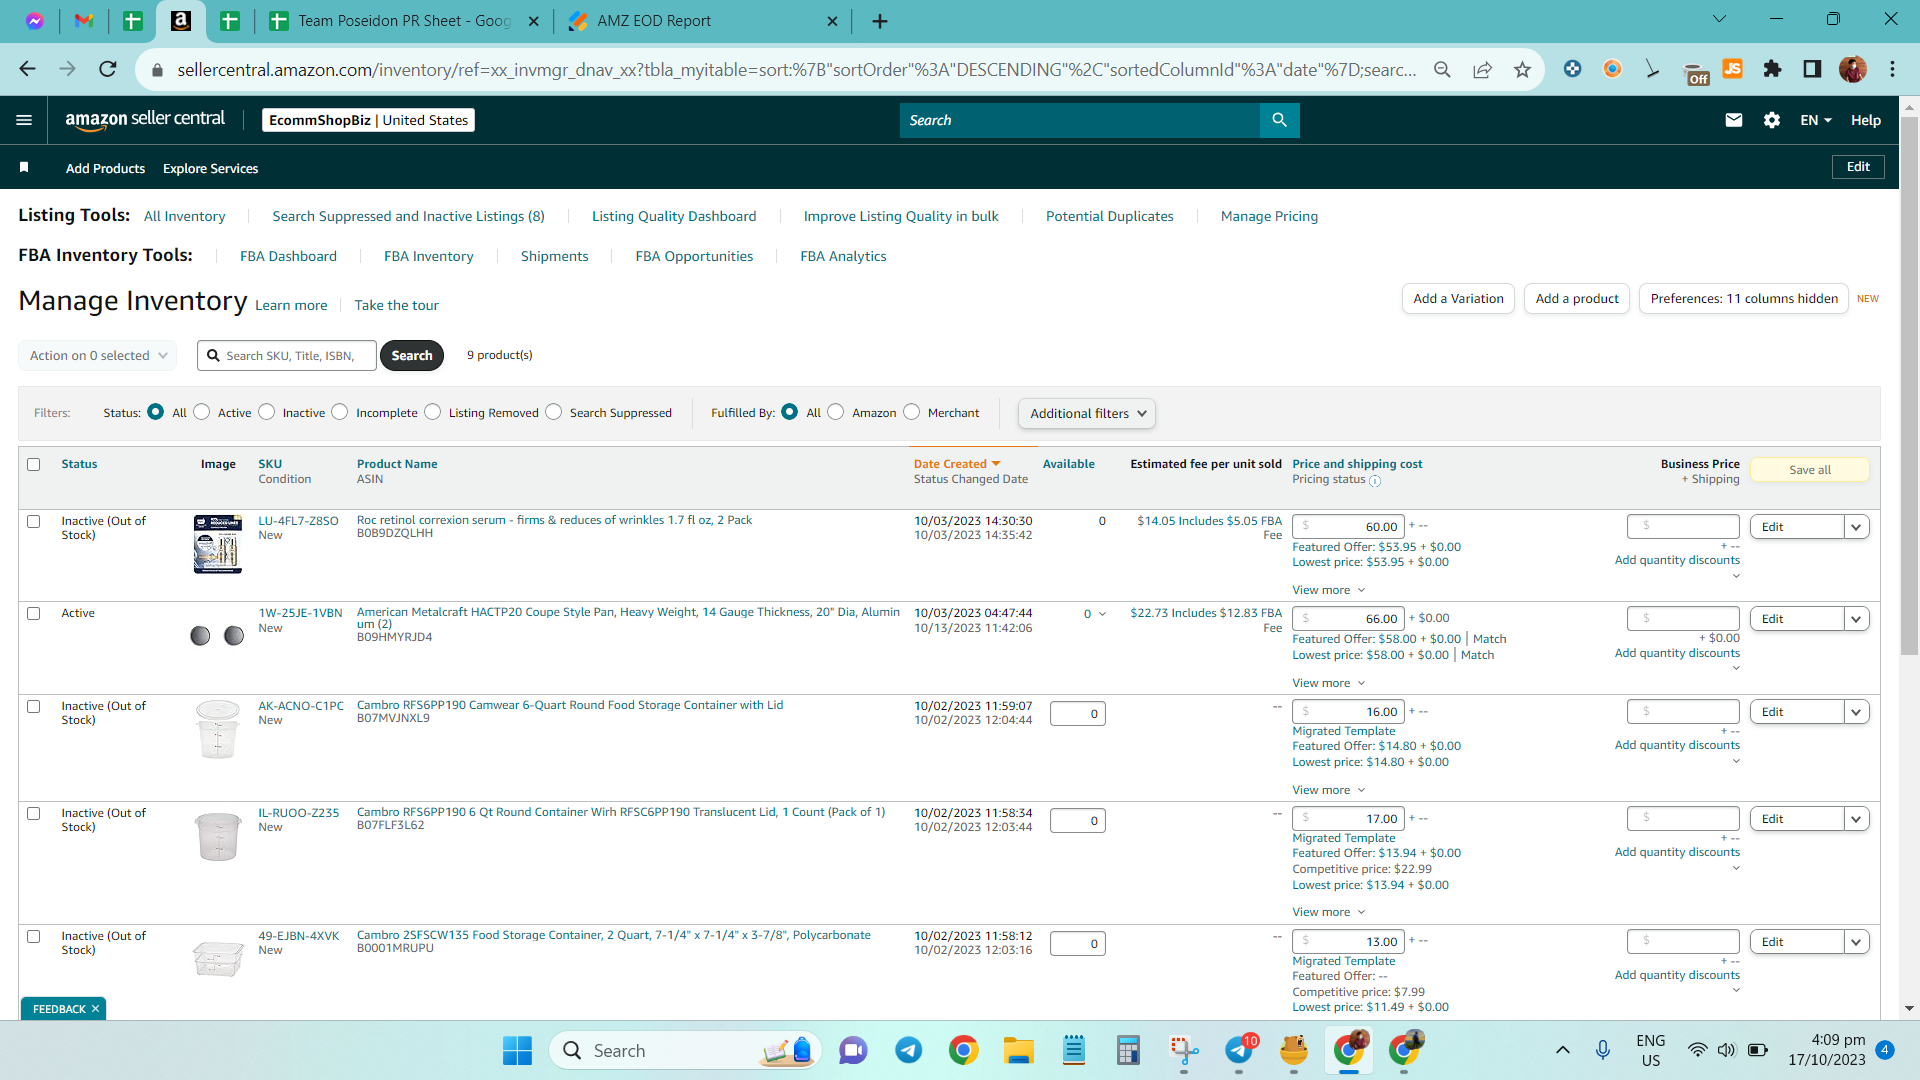Open the EN language dropdown
Viewport: 1920px width, 1080px height.
point(1816,120)
